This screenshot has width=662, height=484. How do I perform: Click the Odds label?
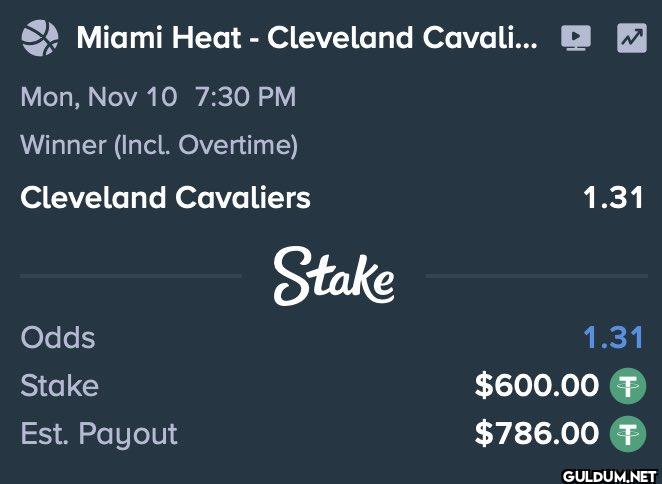click(58, 338)
